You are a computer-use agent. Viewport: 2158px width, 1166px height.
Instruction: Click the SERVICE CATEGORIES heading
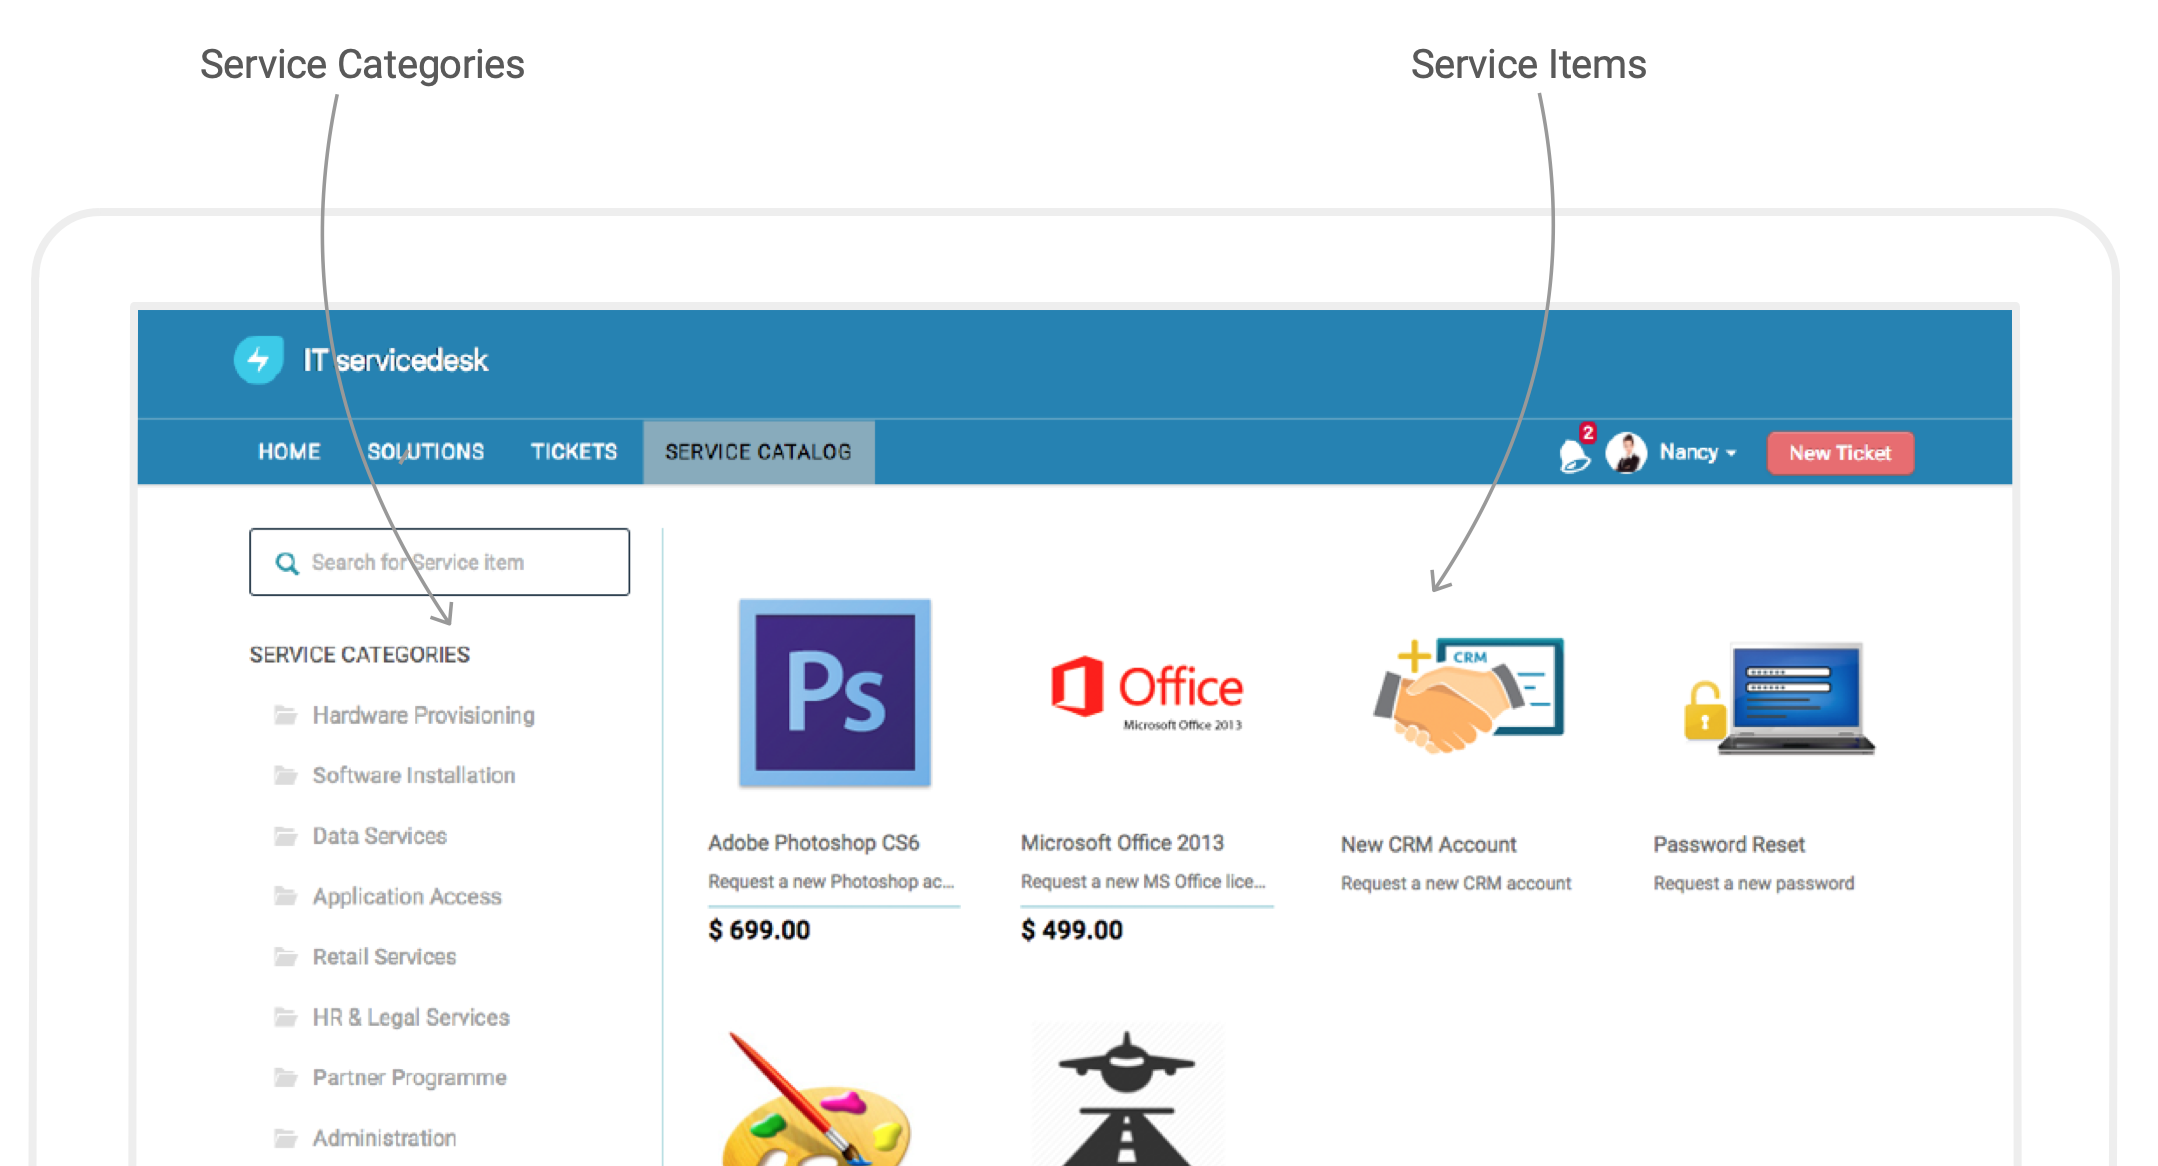click(x=360, y=655)
